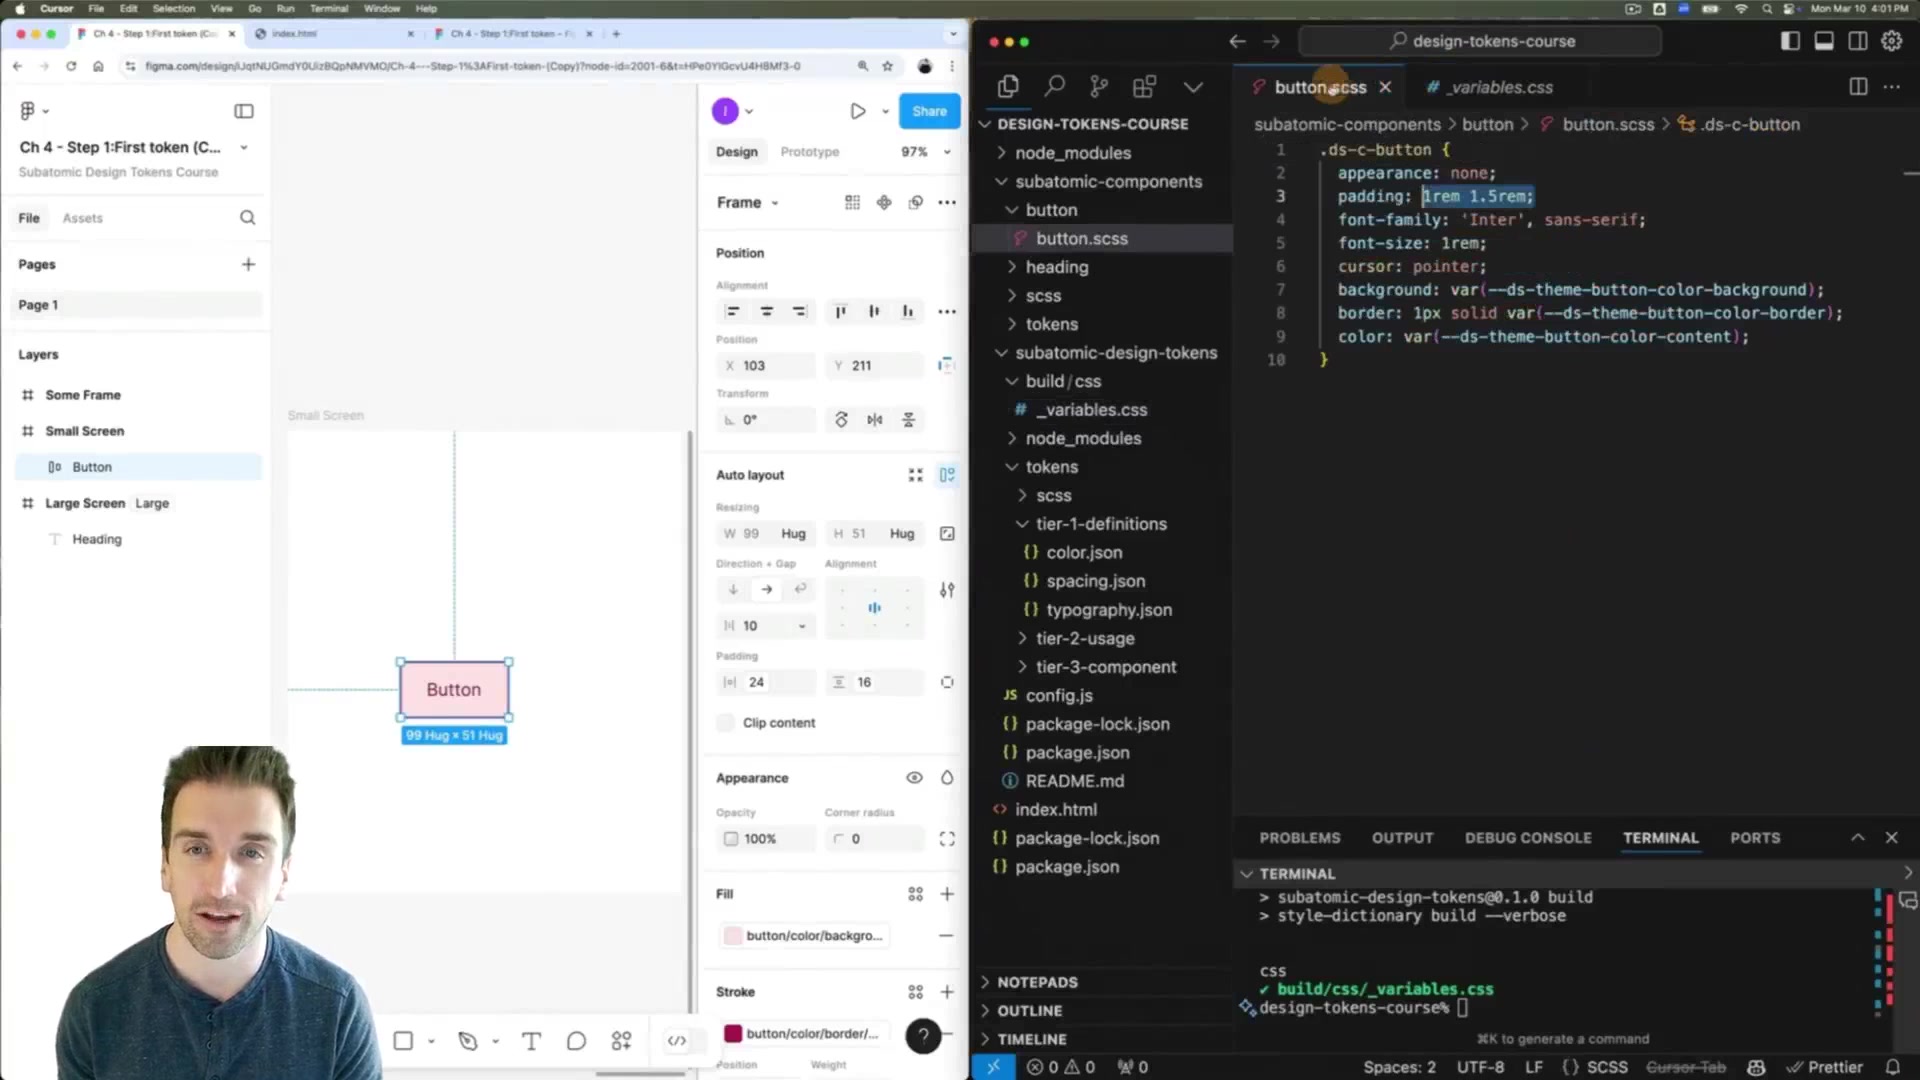Click the Share button in Figma

point(929,111)
